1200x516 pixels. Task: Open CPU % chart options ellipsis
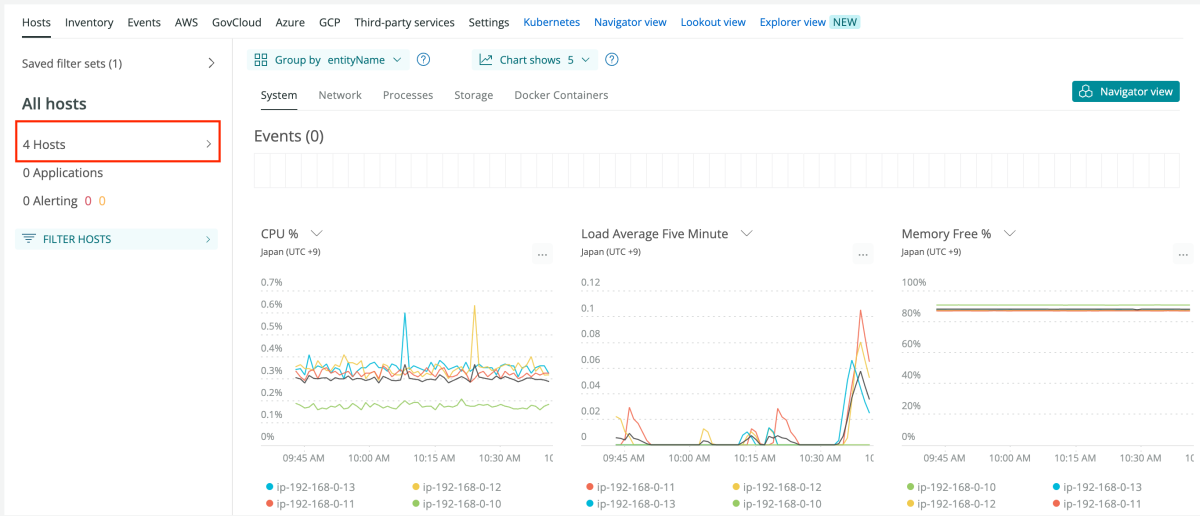542,255
